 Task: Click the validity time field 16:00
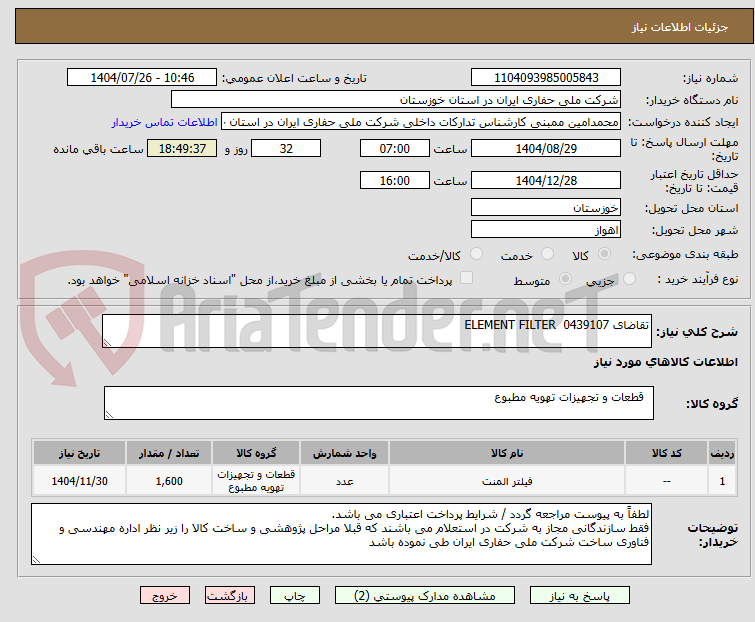[x=395, y=181]
